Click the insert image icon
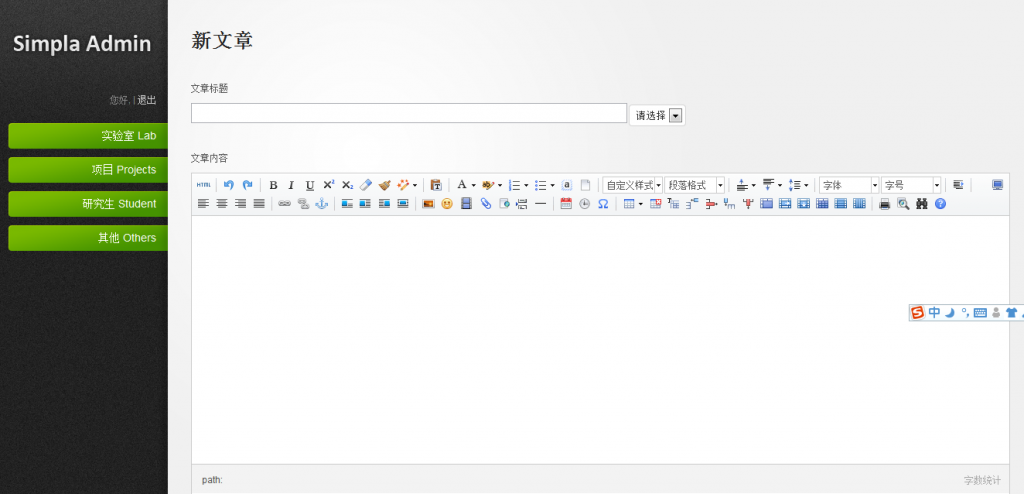Image resolution: width=1024 pixels, height=494 pixels. click(428, 204)
